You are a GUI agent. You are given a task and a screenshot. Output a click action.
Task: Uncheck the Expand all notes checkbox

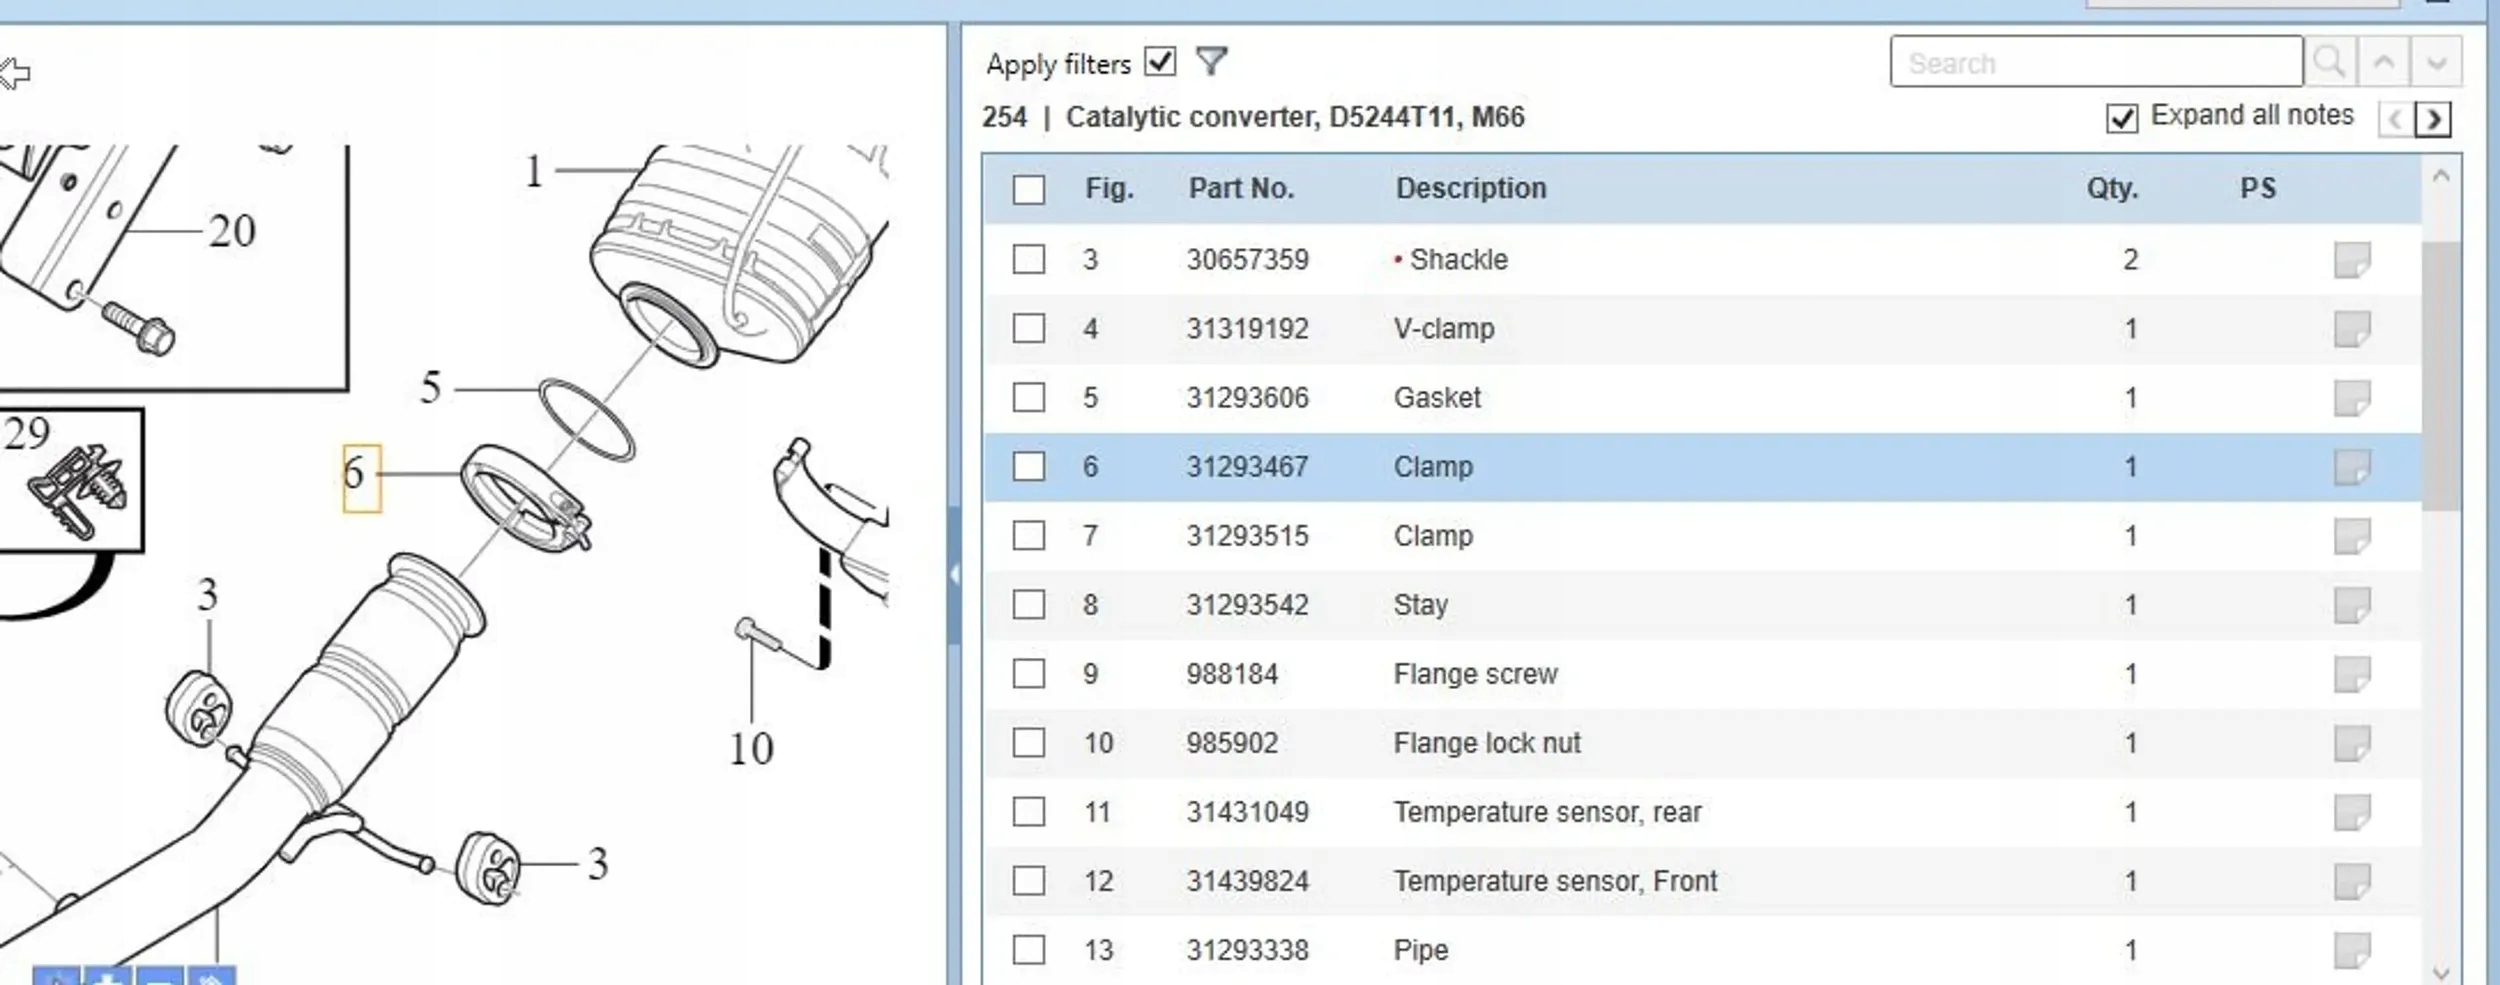coord(2122,118)
